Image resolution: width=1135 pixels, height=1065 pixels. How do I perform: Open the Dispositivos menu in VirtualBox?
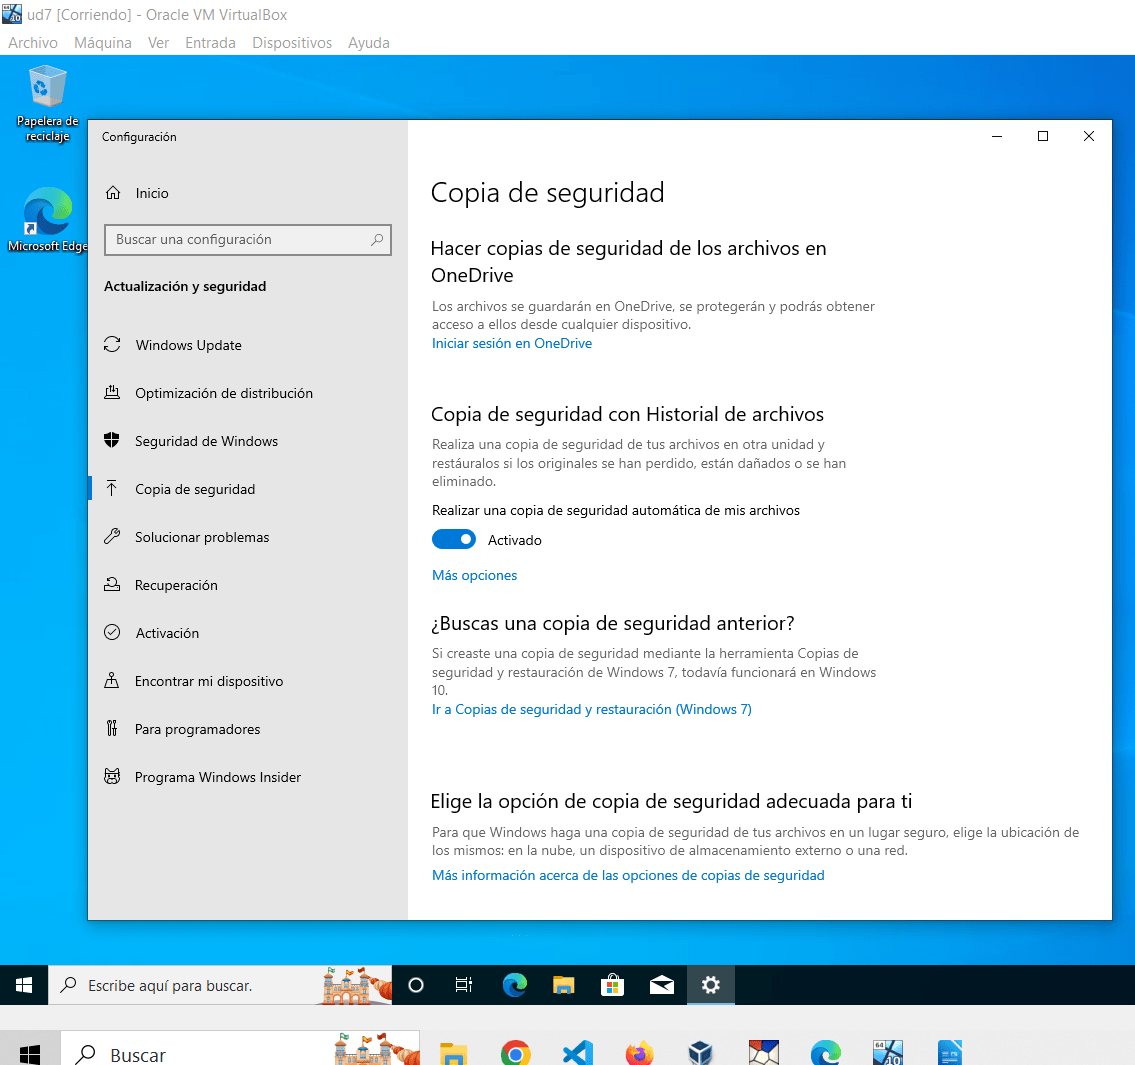click(292, 43)
